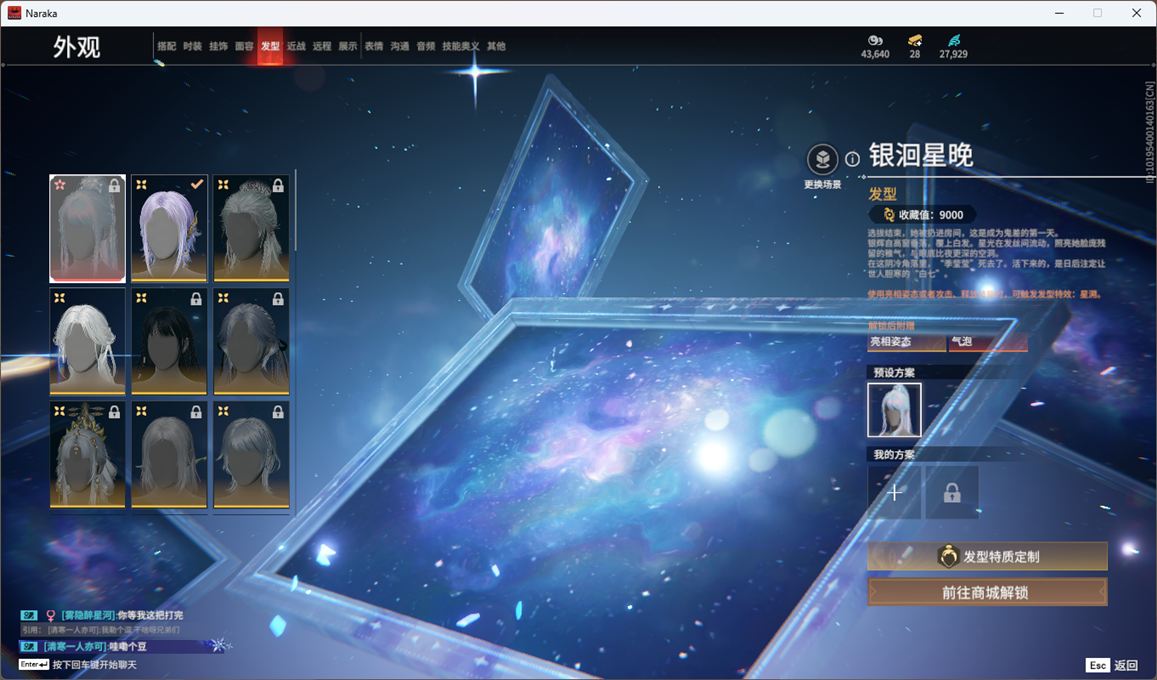Switch to the 表情 tab
The height and width of the screenshot is (680, 1157).
374,46
